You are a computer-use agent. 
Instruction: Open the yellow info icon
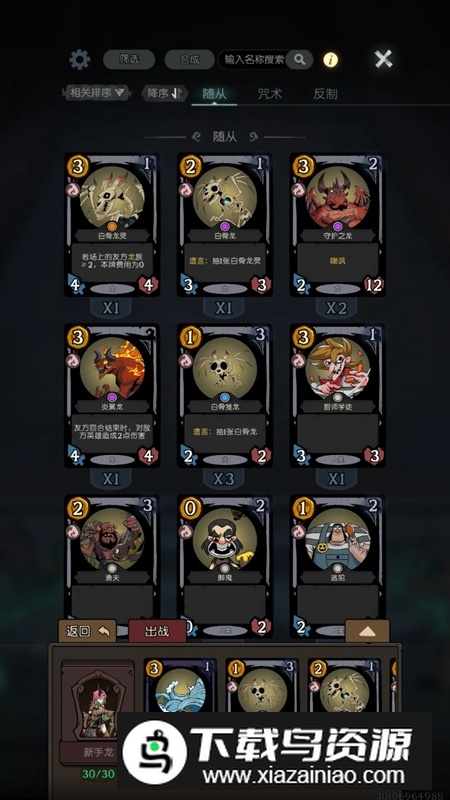coord(331,60)
